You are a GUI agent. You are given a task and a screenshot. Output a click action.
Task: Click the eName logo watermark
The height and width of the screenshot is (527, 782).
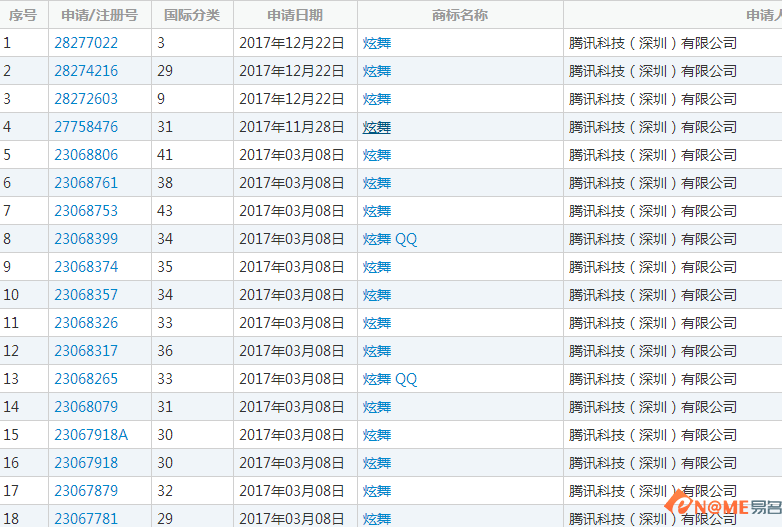[x=725, y=506]
